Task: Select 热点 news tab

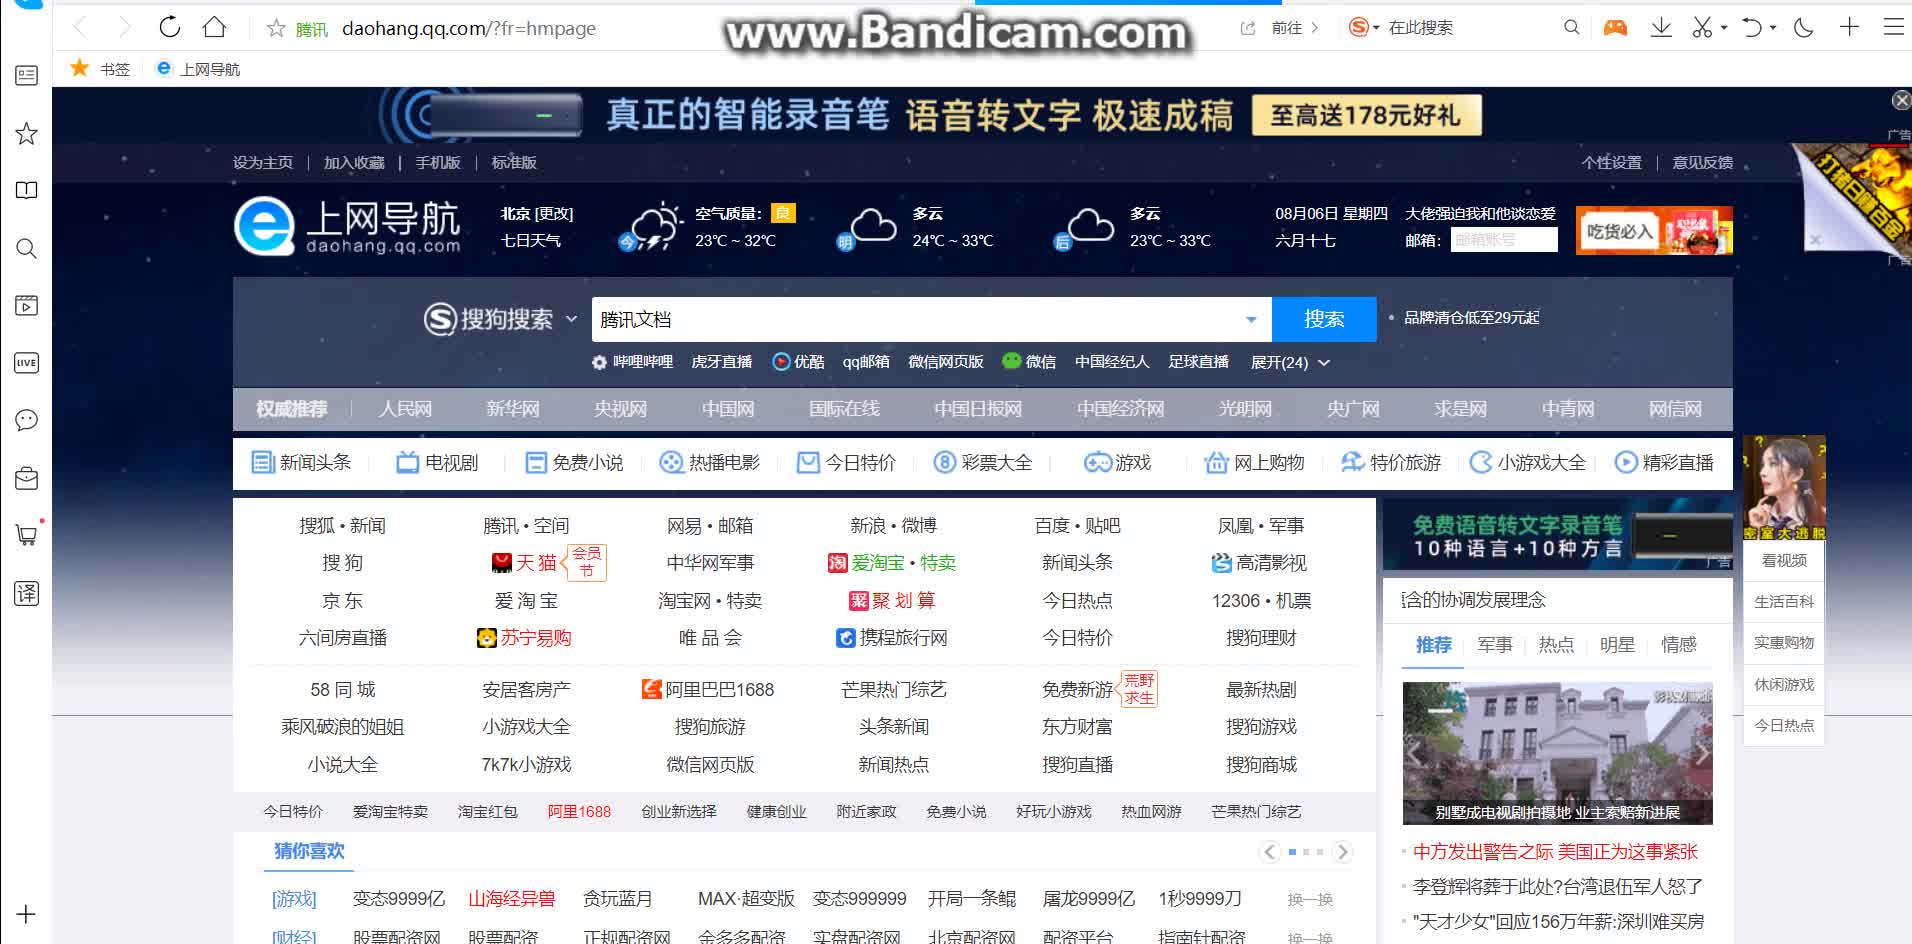Action: pos(1556,645)
